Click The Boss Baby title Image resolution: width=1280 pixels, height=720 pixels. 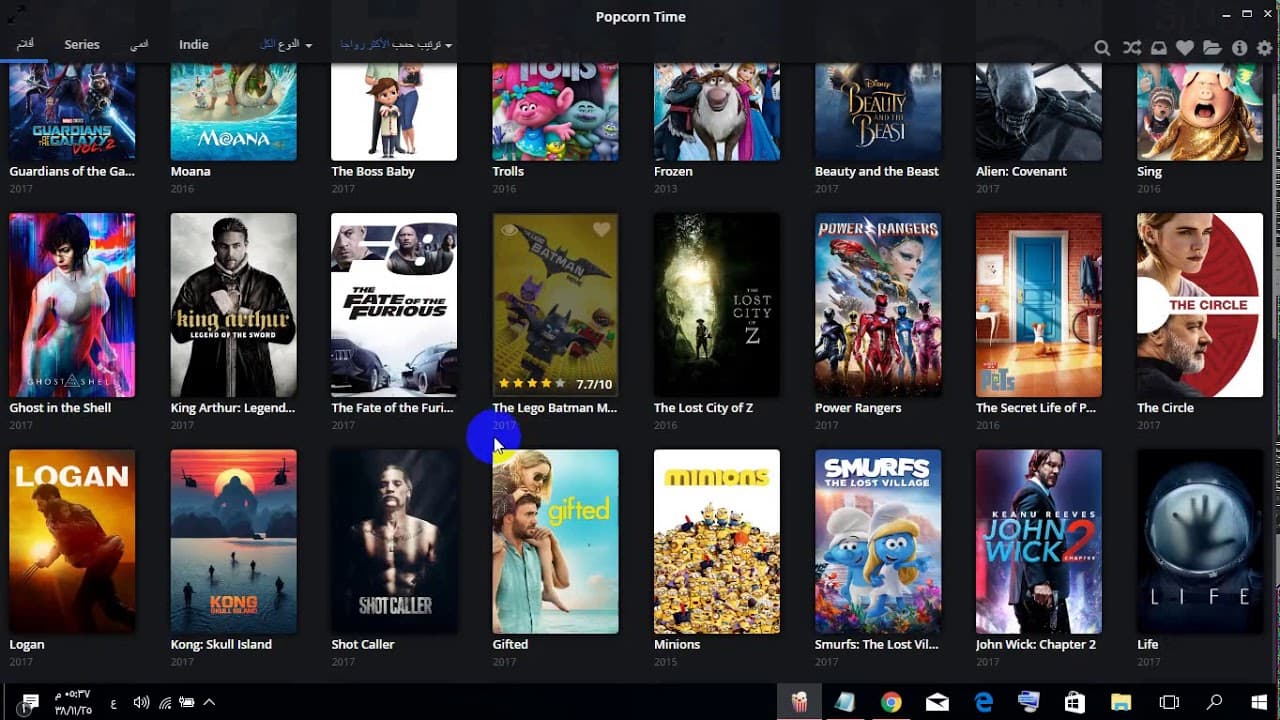pyautogui.click(x=373, y=171)
